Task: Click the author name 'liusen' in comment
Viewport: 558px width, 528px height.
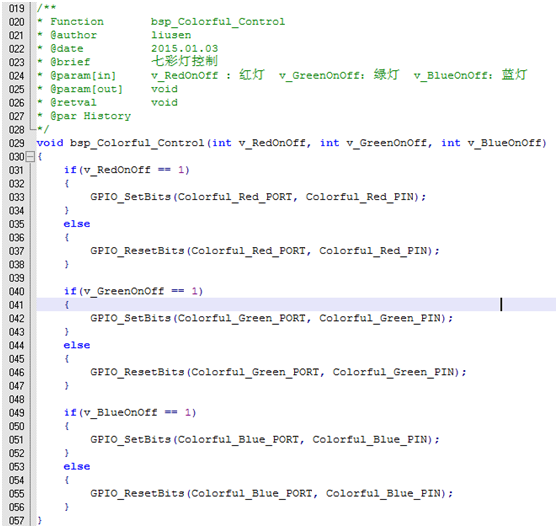Action: pos(171,35)
